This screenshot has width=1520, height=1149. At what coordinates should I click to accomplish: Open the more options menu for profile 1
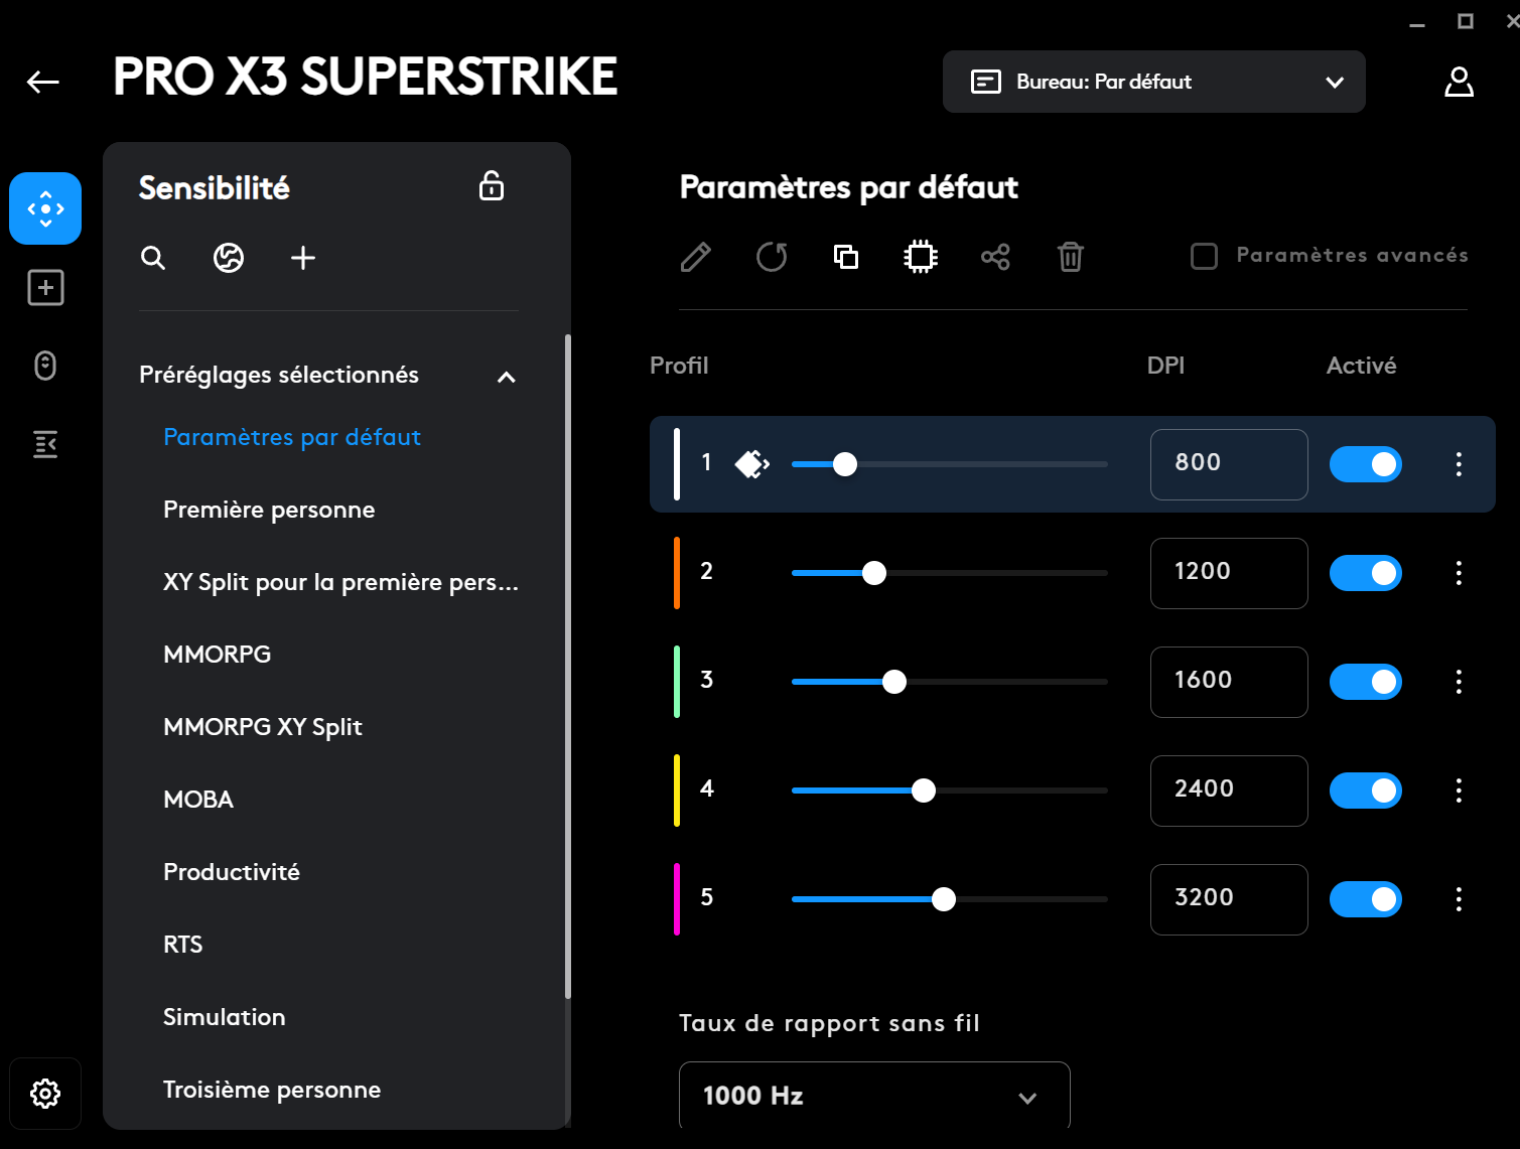(1459, 464)
